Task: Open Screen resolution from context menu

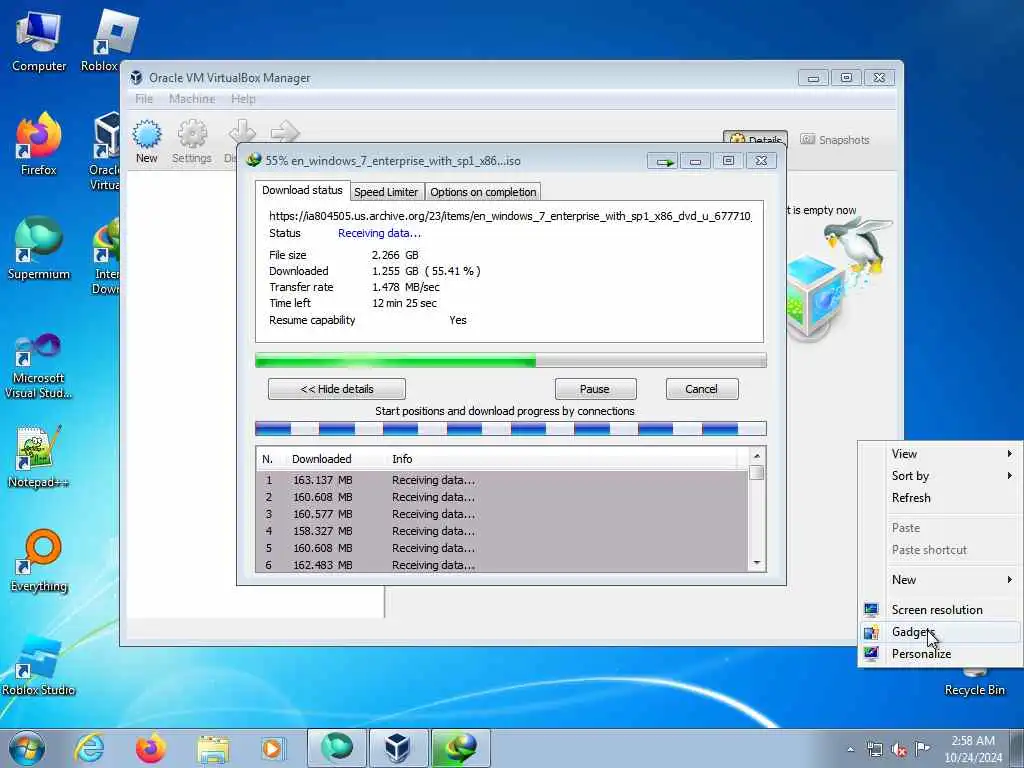Action: coord(940,609)
